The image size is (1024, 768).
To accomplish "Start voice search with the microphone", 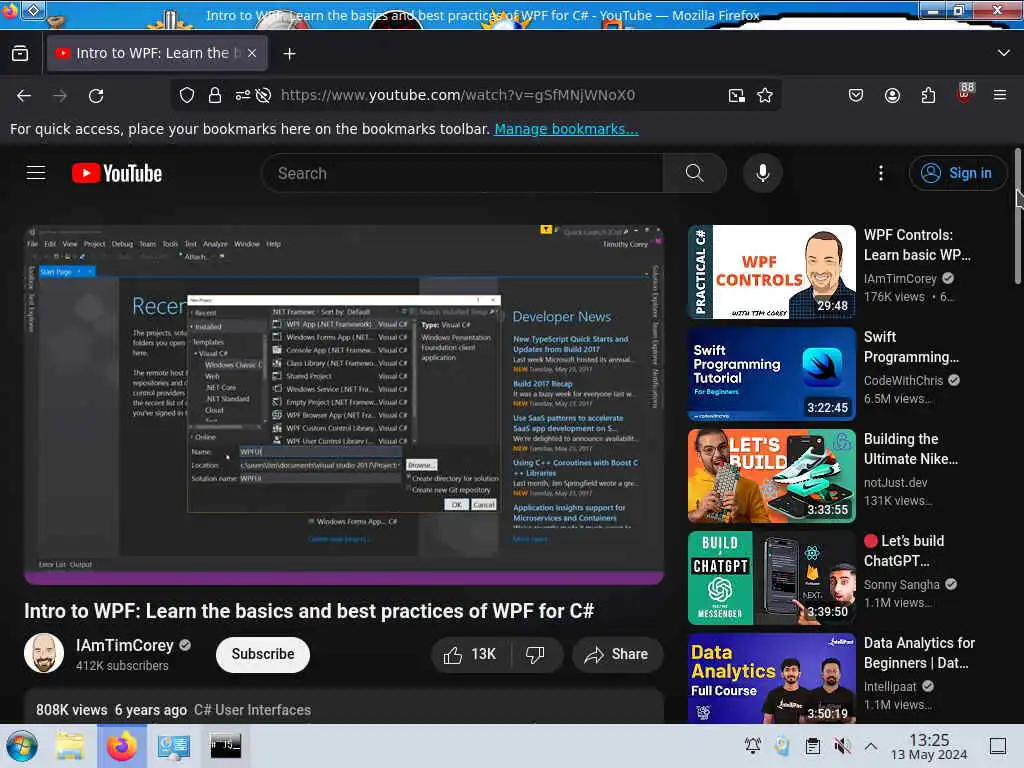I will click(762, 173).
